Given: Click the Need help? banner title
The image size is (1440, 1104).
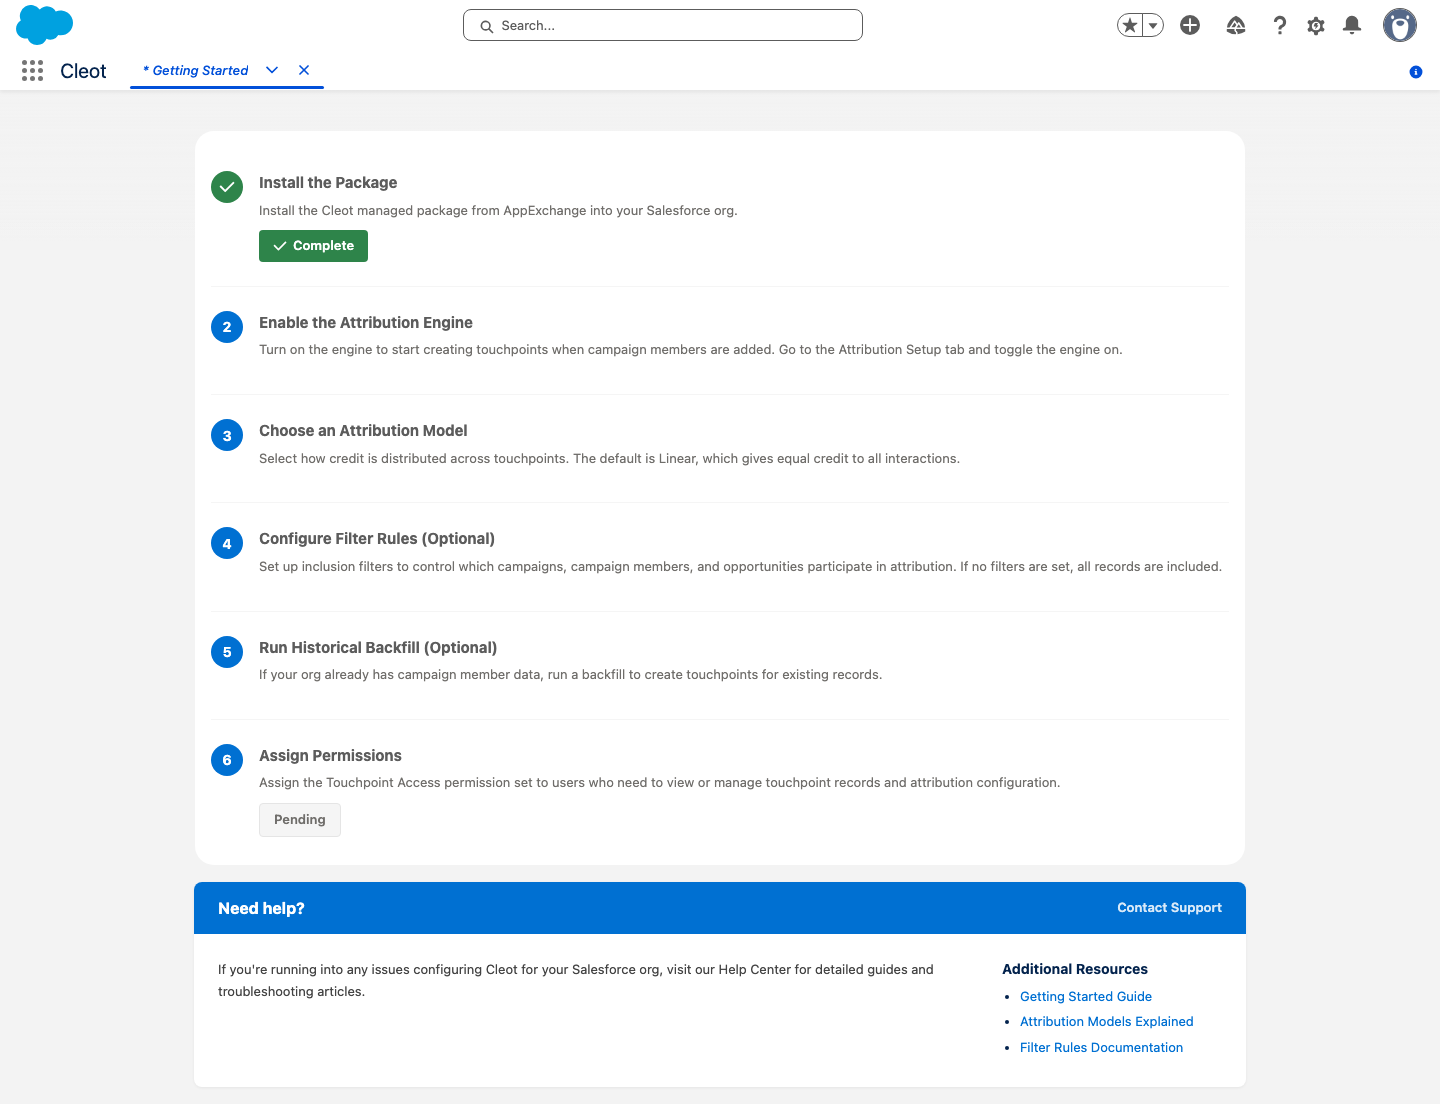Looking at the screenshot, I should [261, 908].
